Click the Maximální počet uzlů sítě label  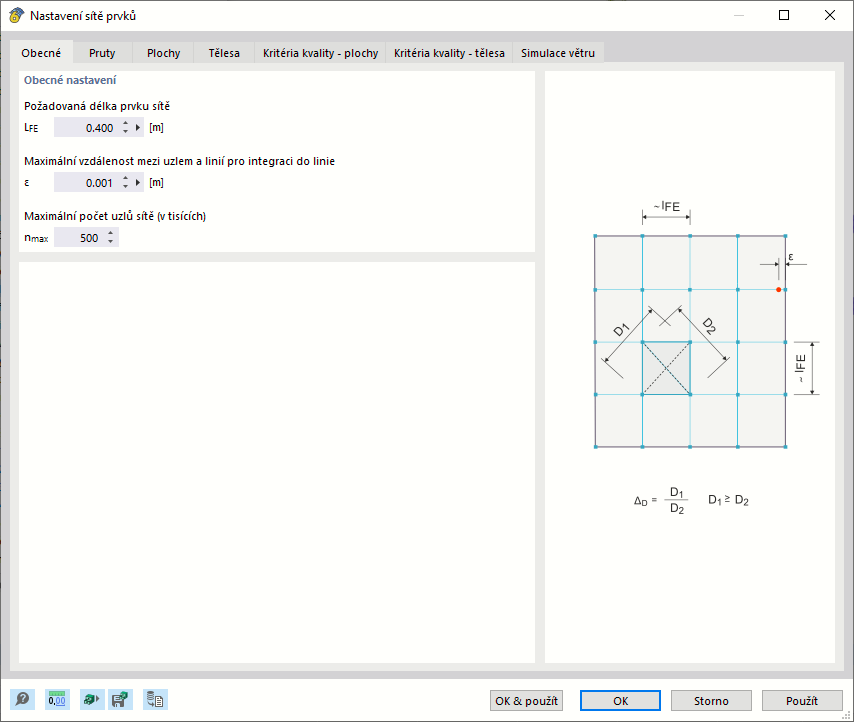coord(115,216)
